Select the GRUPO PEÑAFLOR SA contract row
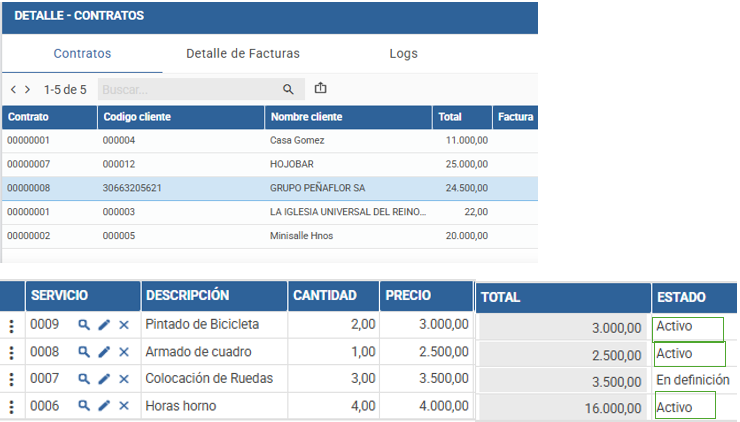 pos(270,188)
